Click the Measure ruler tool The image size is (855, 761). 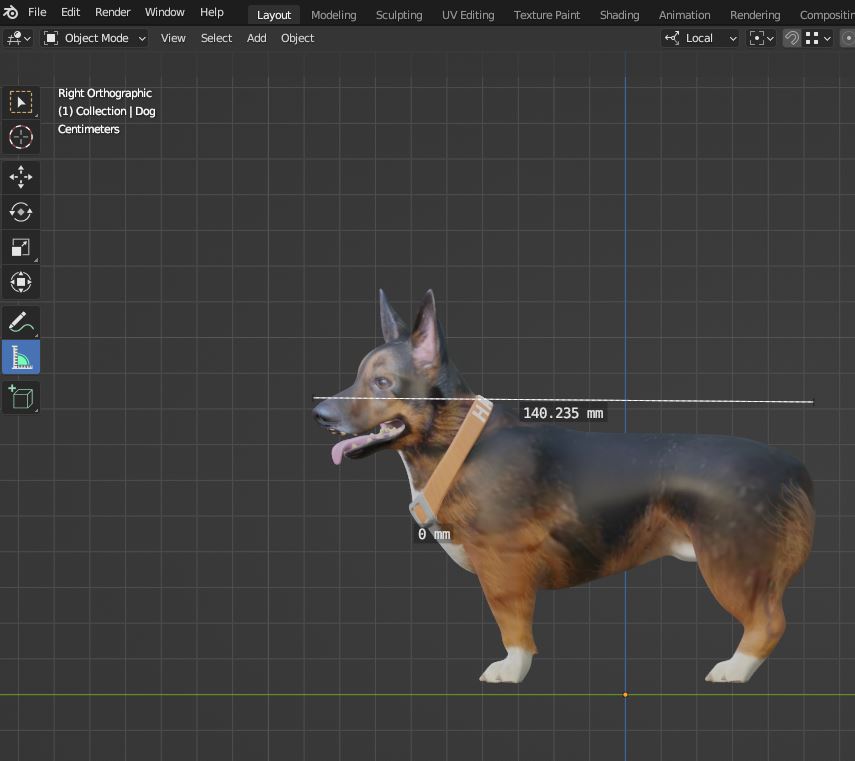[20, 357]
